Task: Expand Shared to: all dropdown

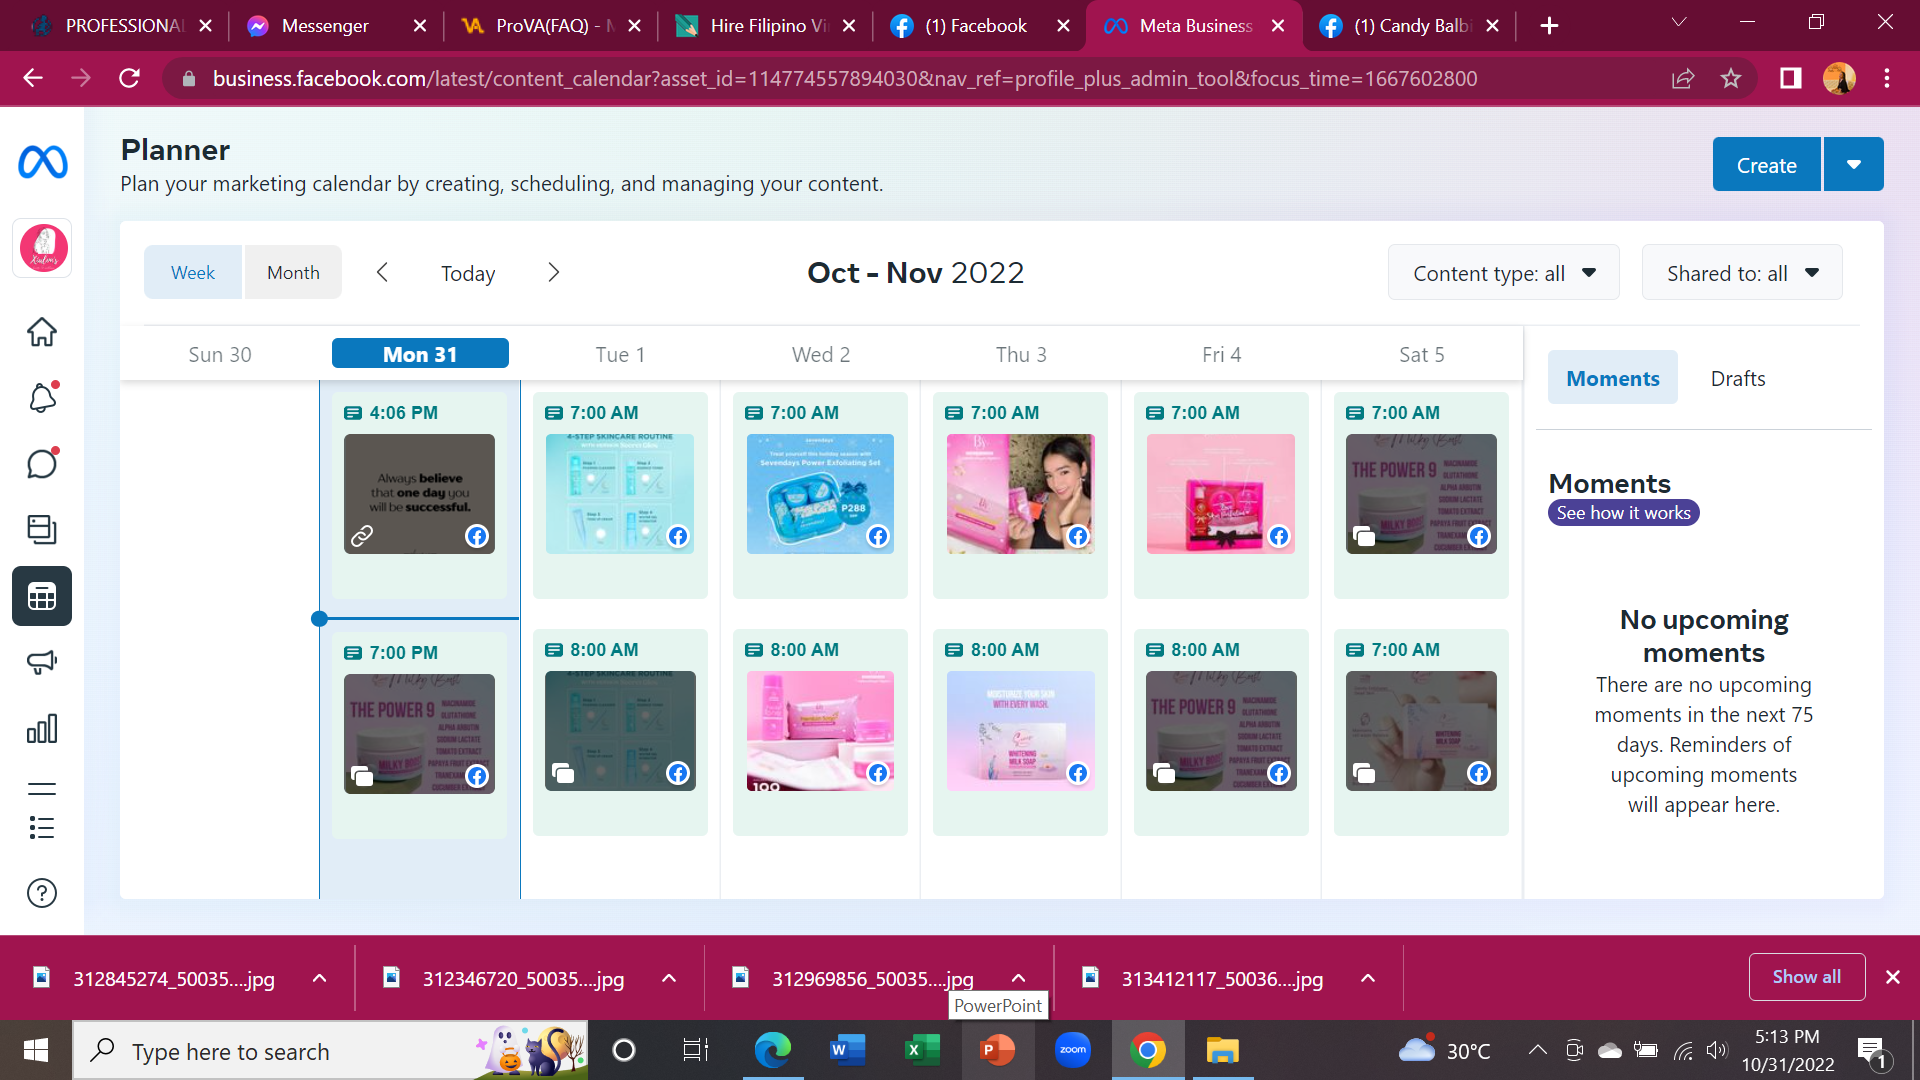Action: pyautogui.click(x=1741, y=273)
